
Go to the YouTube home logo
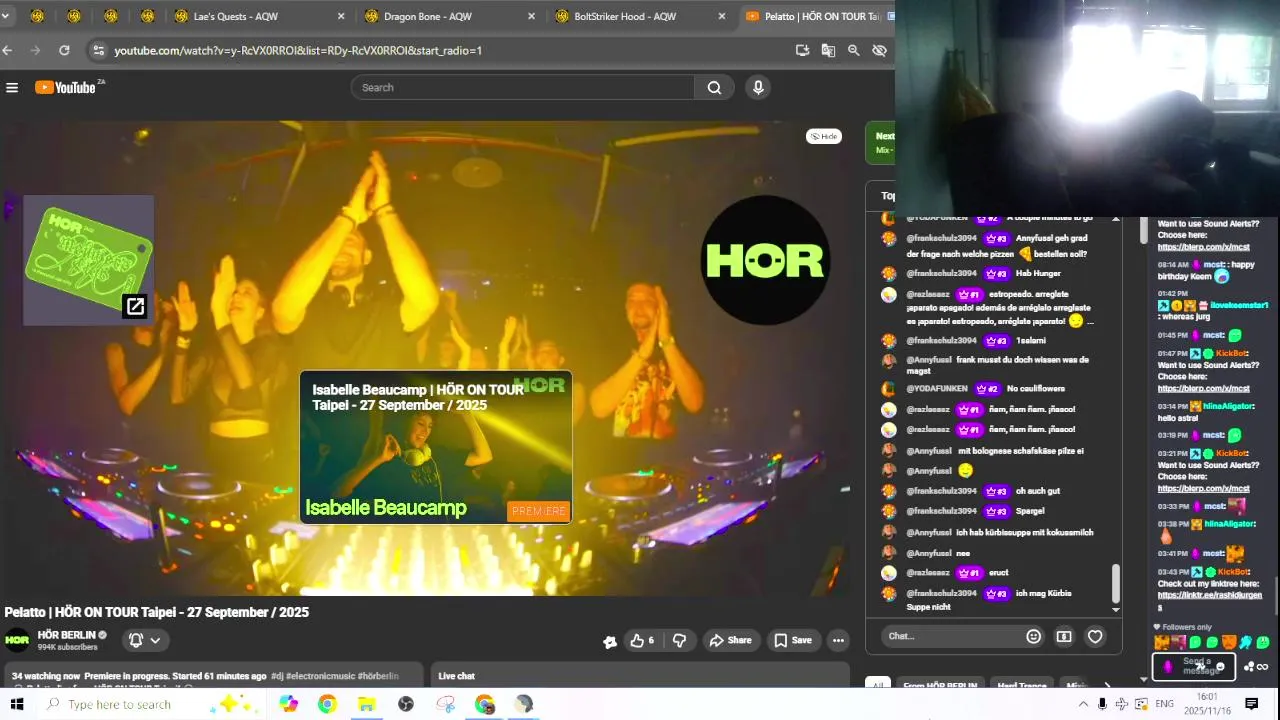pyautogui.click(x=66, y=88)
